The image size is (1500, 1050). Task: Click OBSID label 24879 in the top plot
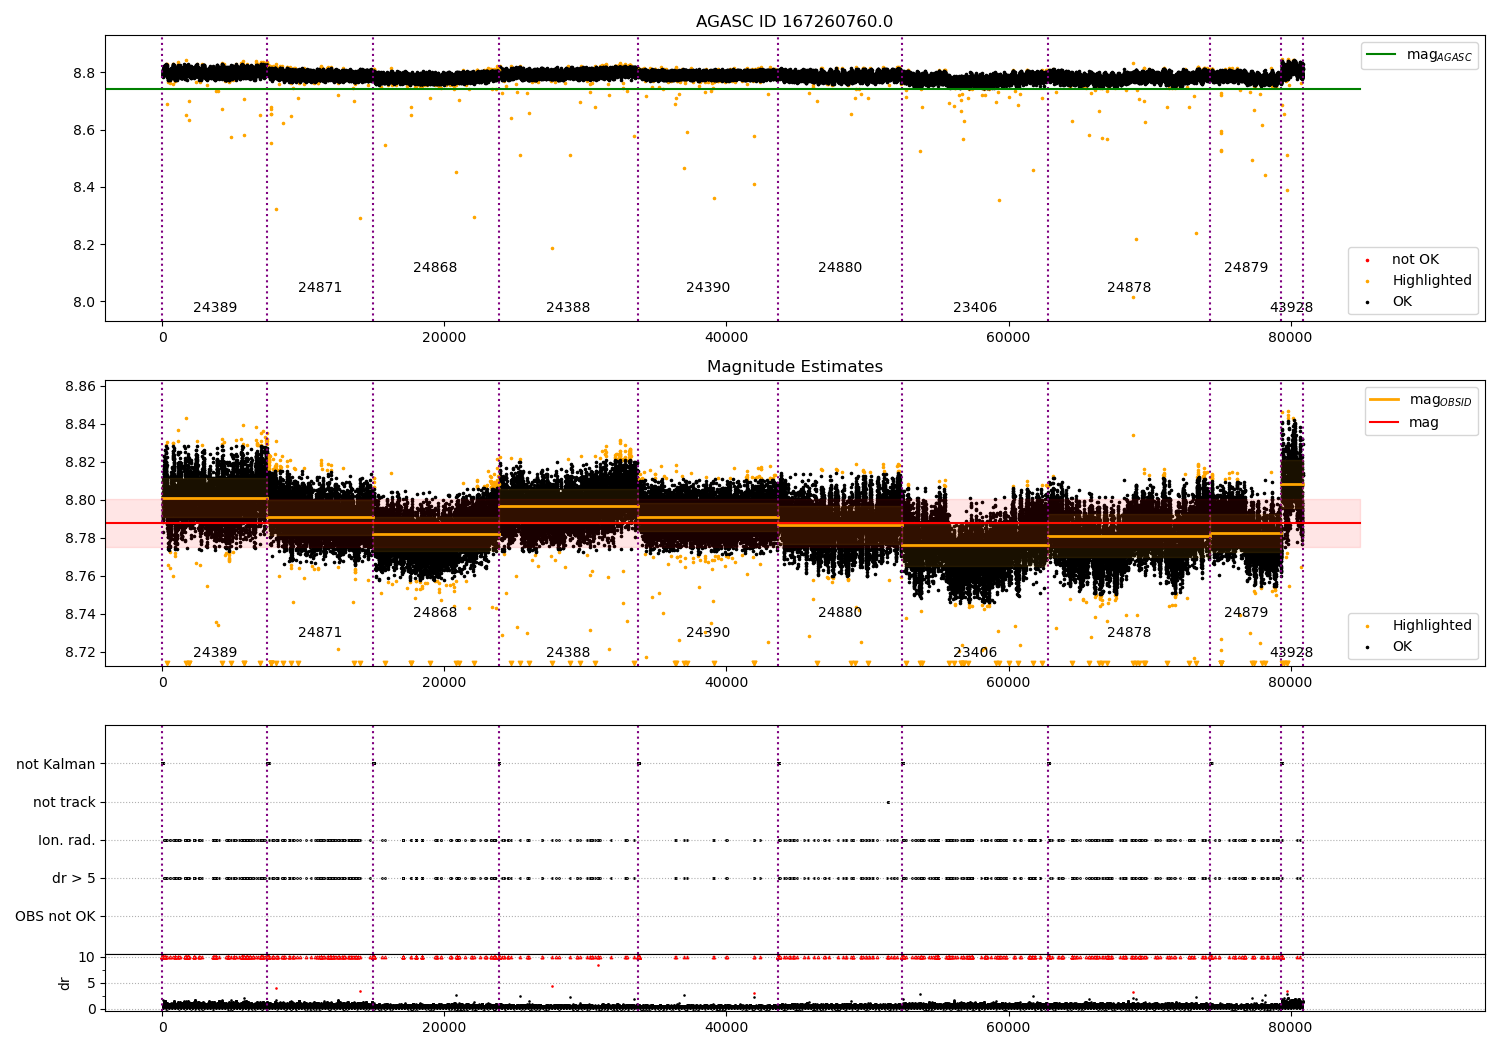tap(1246, 268)
